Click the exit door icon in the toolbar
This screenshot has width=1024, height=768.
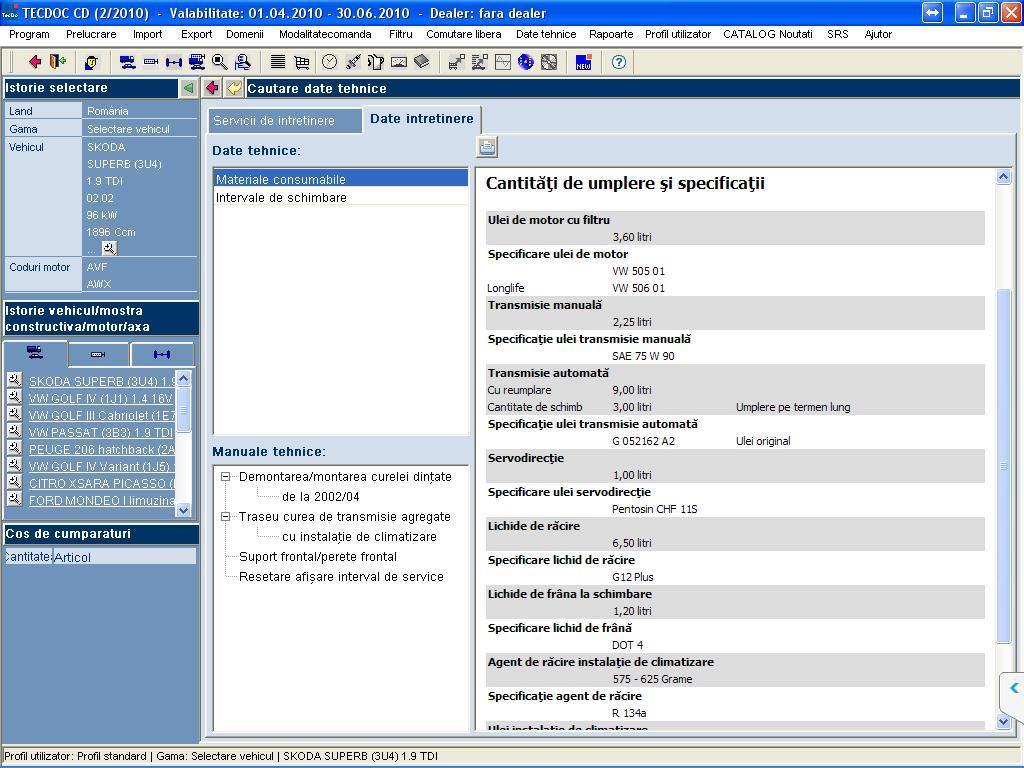point(58,62)
